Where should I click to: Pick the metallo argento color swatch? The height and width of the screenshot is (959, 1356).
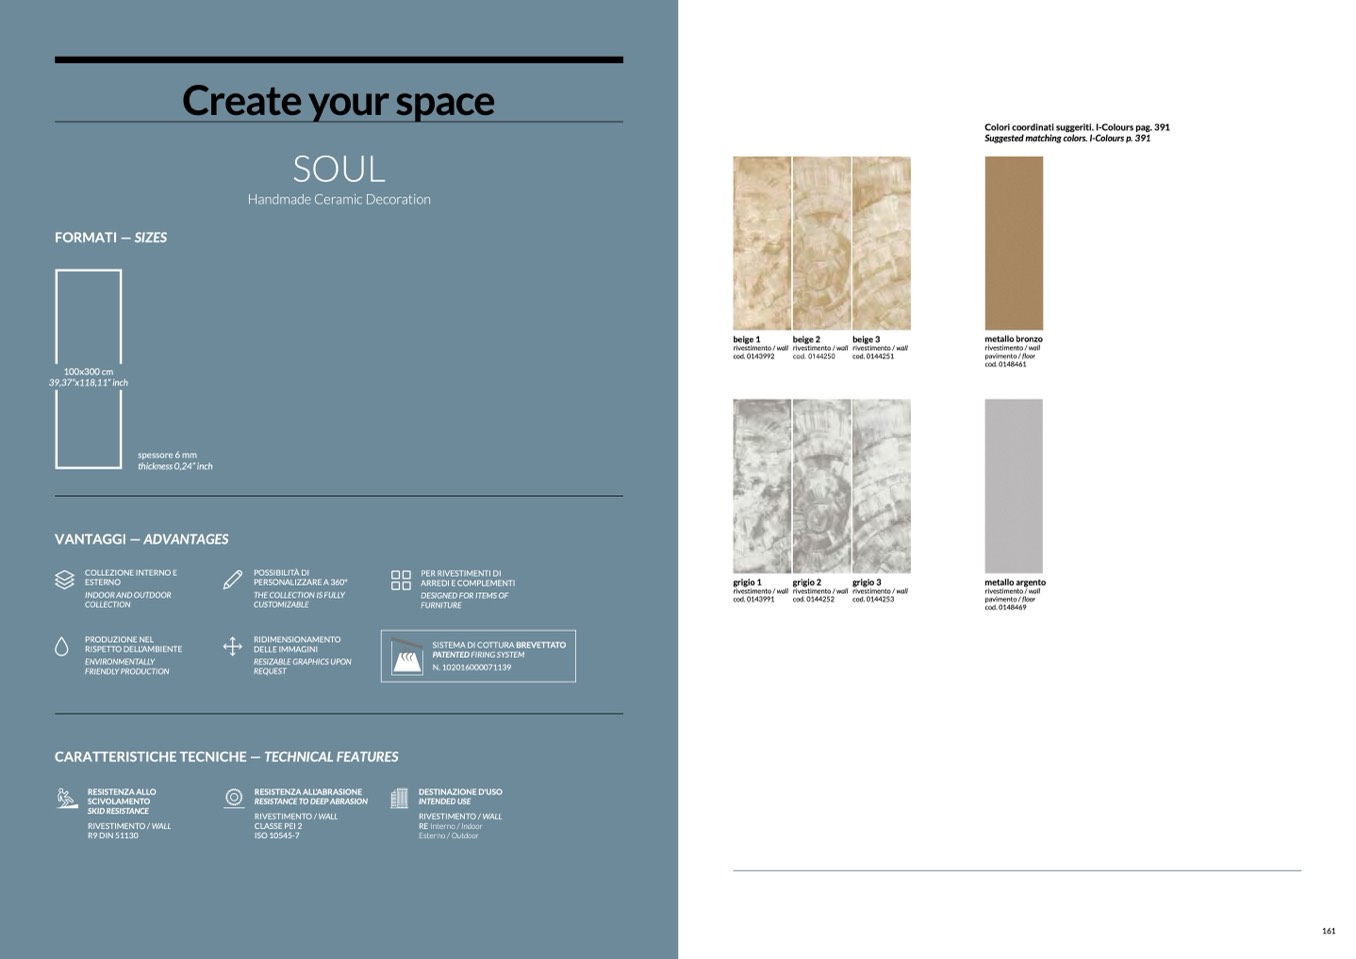pos(1013,486)
